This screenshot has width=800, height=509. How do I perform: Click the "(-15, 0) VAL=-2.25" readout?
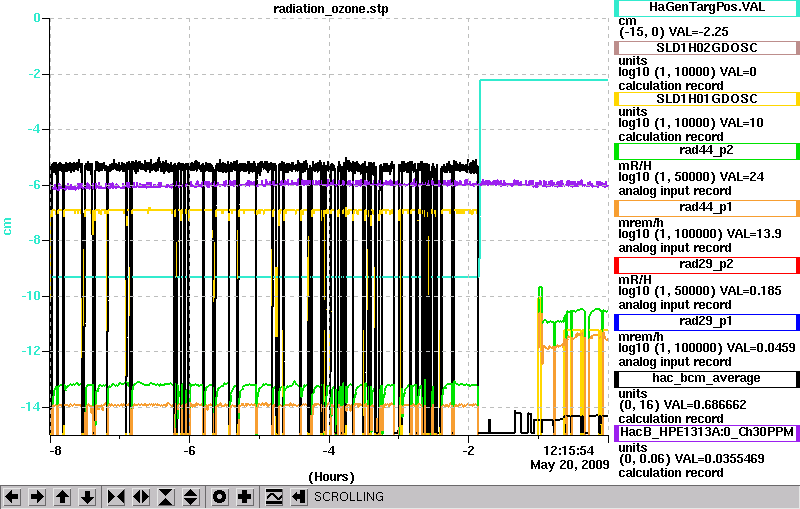(x=673, y=32)
